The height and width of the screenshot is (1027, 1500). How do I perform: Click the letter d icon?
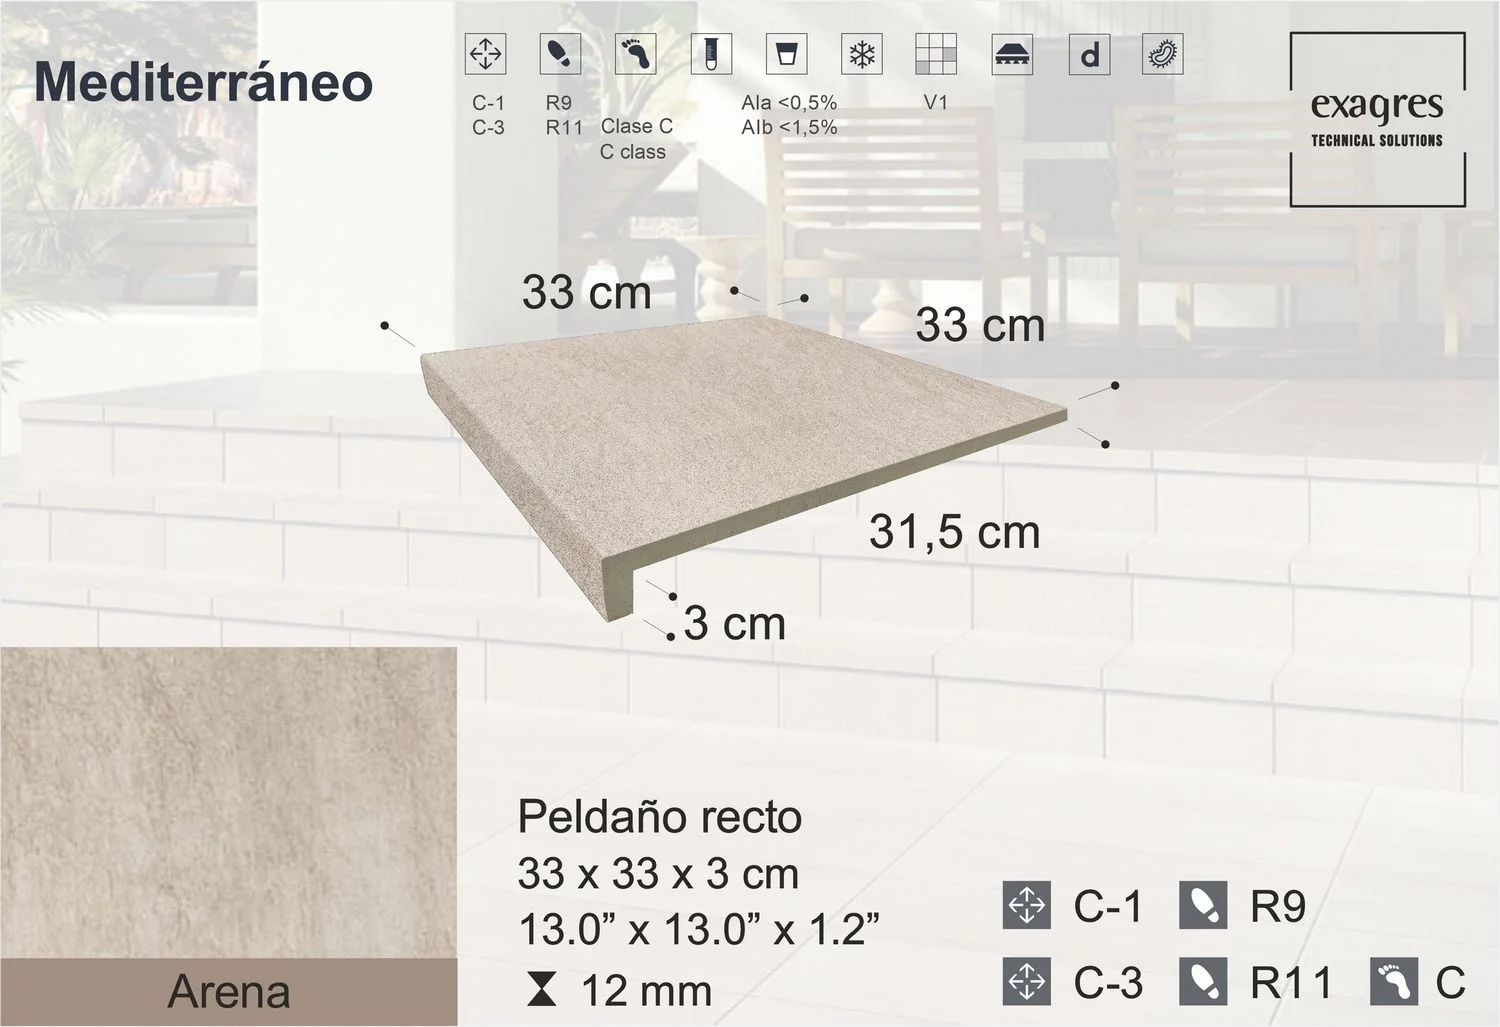pos(1089,54)
